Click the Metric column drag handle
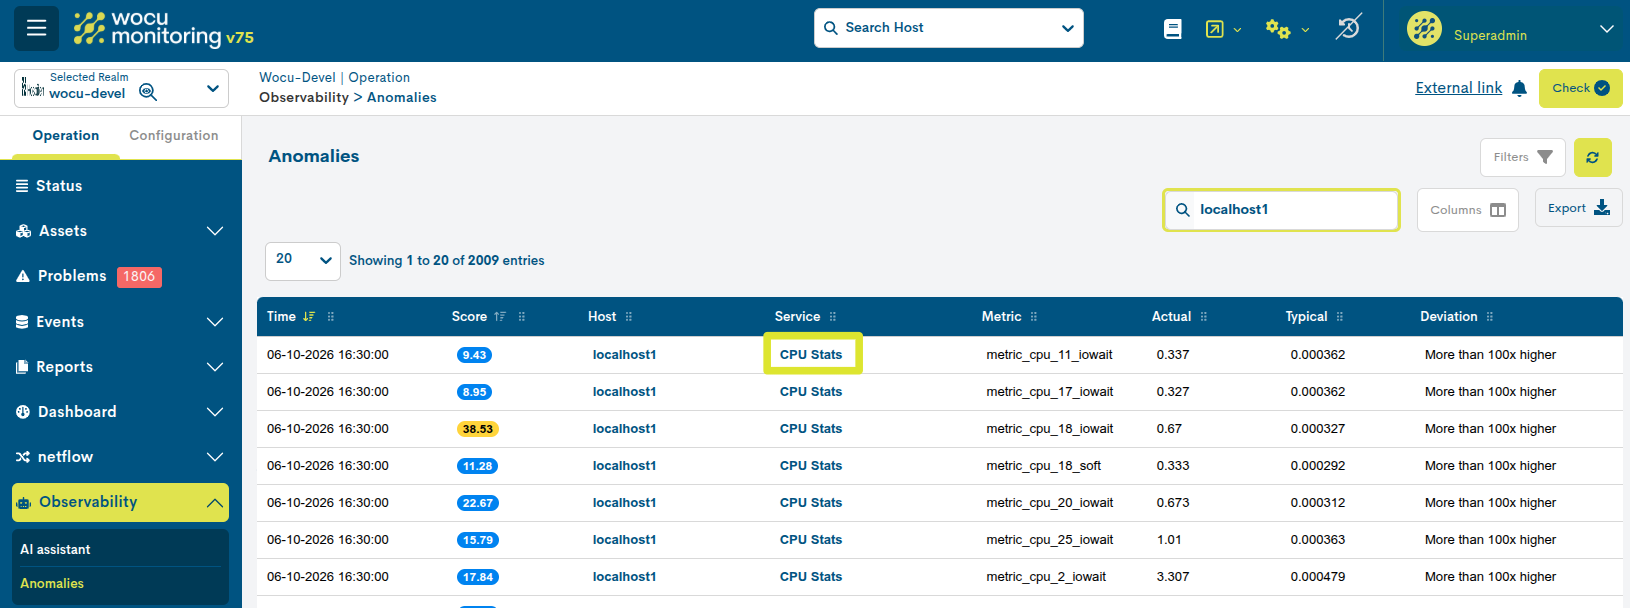The image size is (1630, 608). (x=1034, y=317)
